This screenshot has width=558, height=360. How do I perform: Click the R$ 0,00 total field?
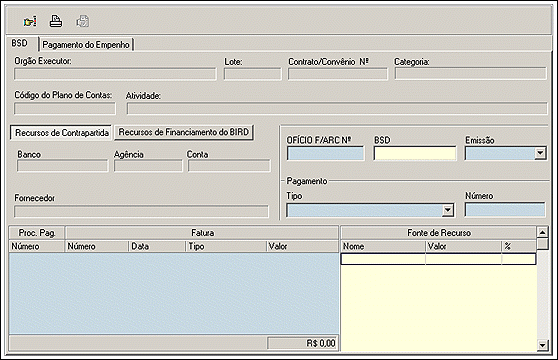pyautogui.click(x=302, y=343)
